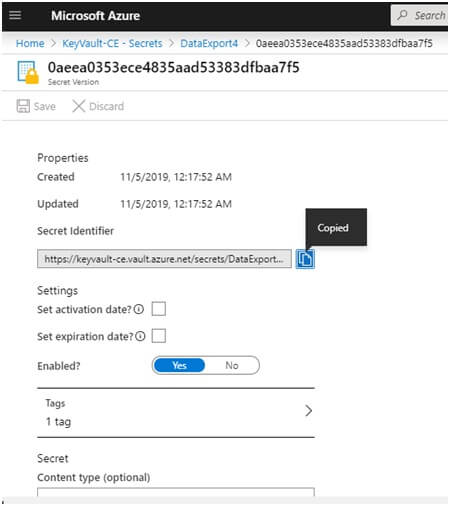Click the Updated date value

[x=176, y=204]
